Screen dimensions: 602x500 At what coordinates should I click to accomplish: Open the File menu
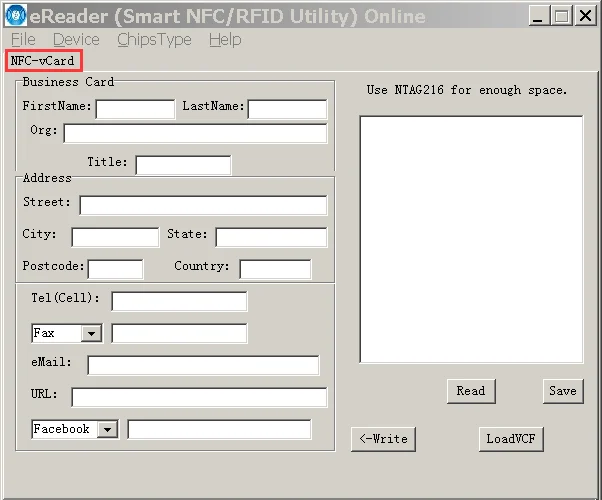point(23,40)
